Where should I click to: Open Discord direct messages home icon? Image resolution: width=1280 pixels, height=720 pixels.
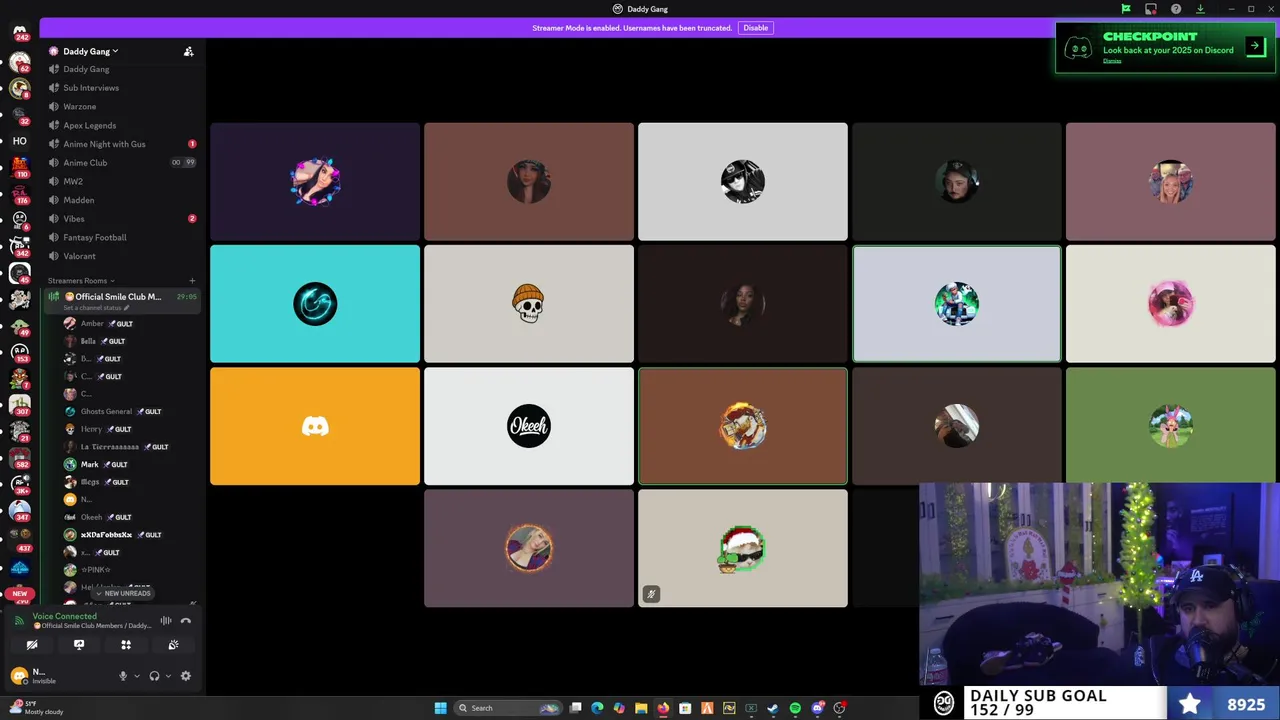coord(19,33)
